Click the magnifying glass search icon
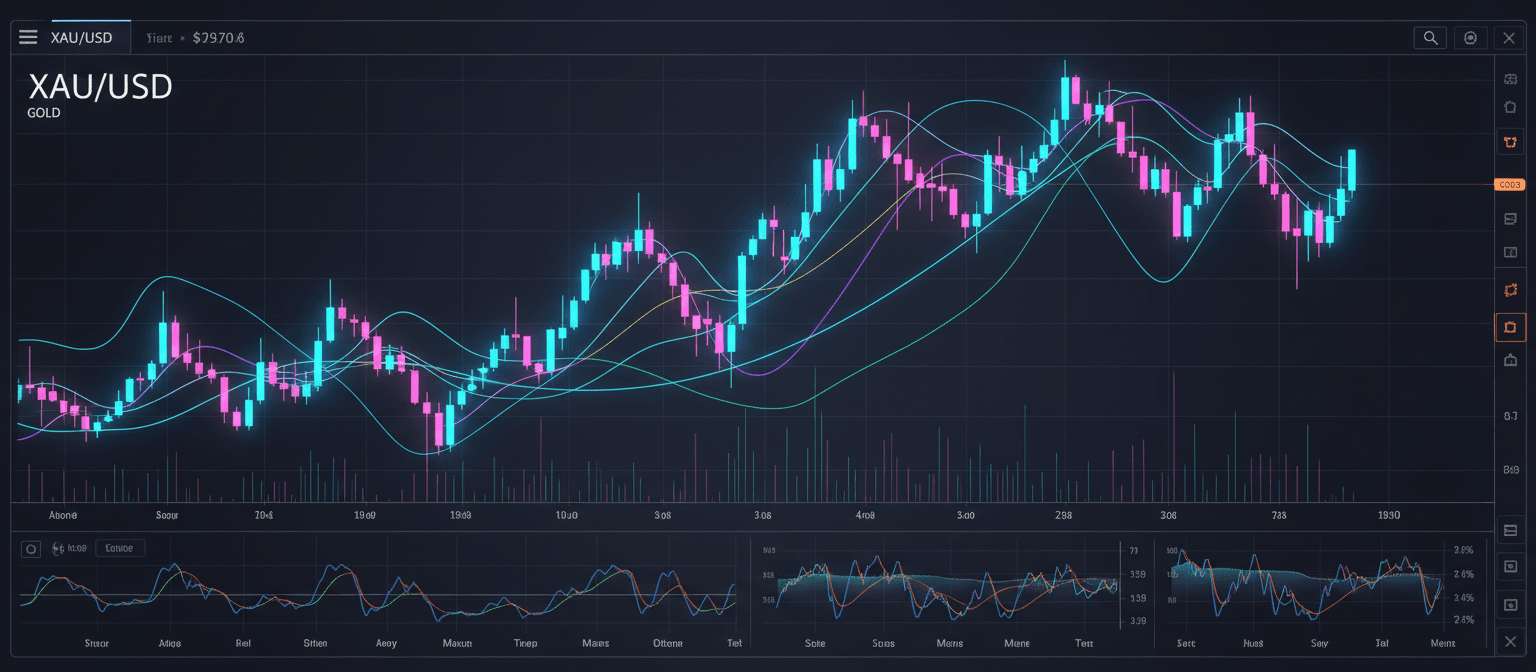Screen dimensions: 1536x672 pos(1431,38)
